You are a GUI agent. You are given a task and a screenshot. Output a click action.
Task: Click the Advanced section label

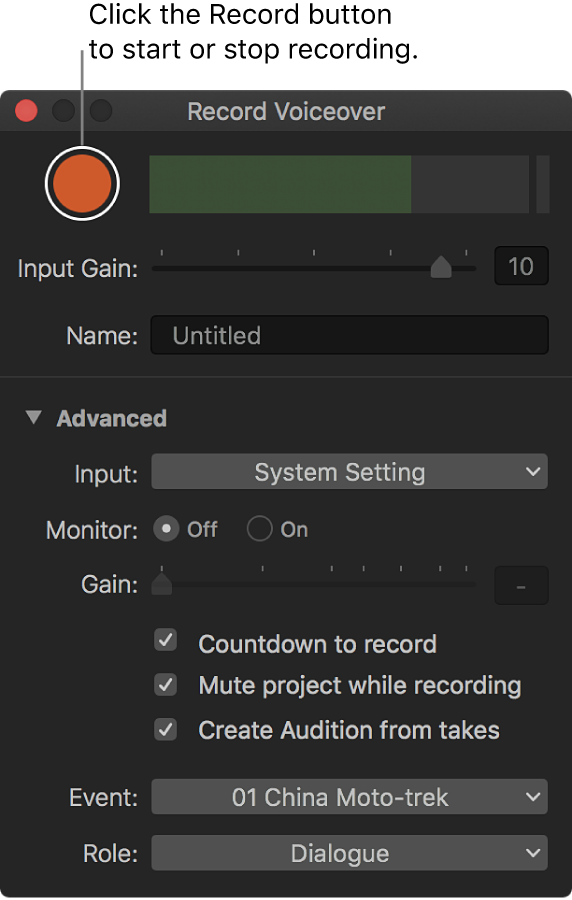pos(112,418)
